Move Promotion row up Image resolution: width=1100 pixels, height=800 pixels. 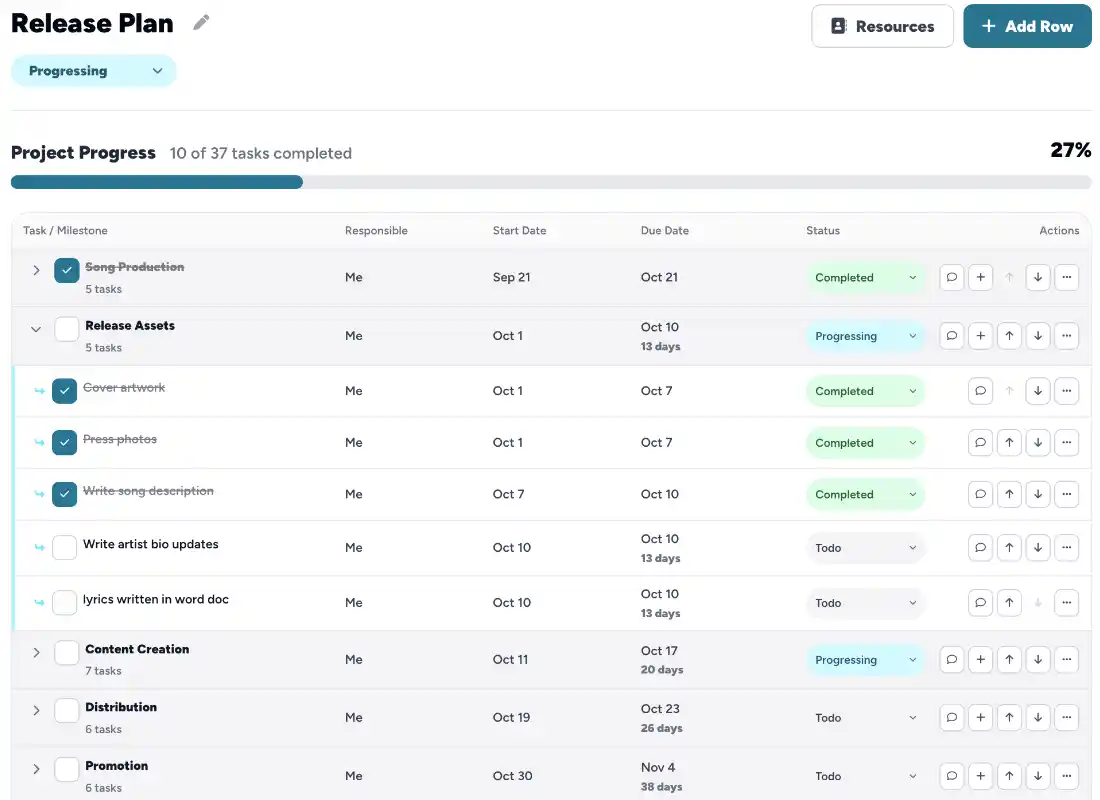coord(1009,775)
